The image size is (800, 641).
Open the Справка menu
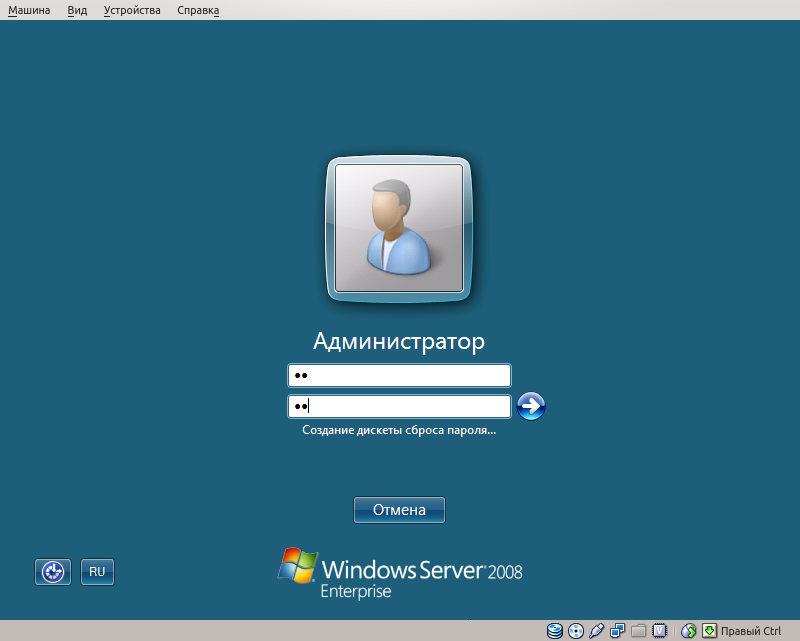click(197, 9)
